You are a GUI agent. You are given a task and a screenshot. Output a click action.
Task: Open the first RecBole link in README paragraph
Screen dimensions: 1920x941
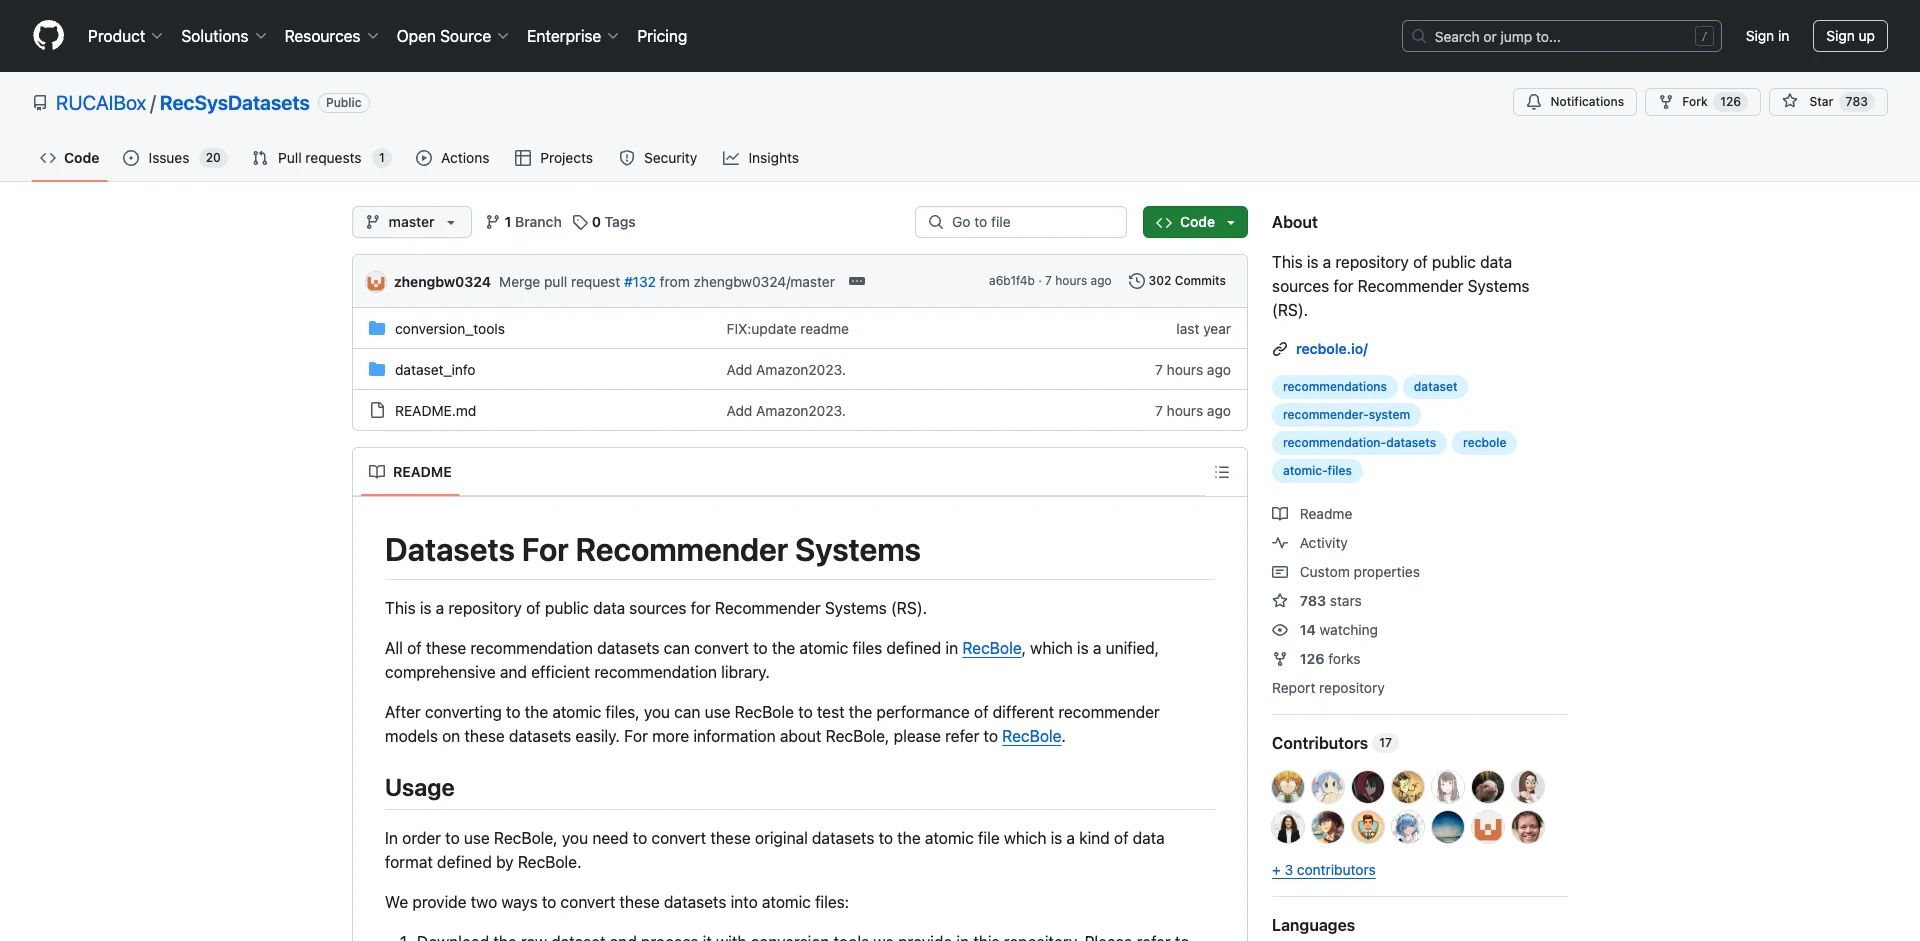(992, 648)
